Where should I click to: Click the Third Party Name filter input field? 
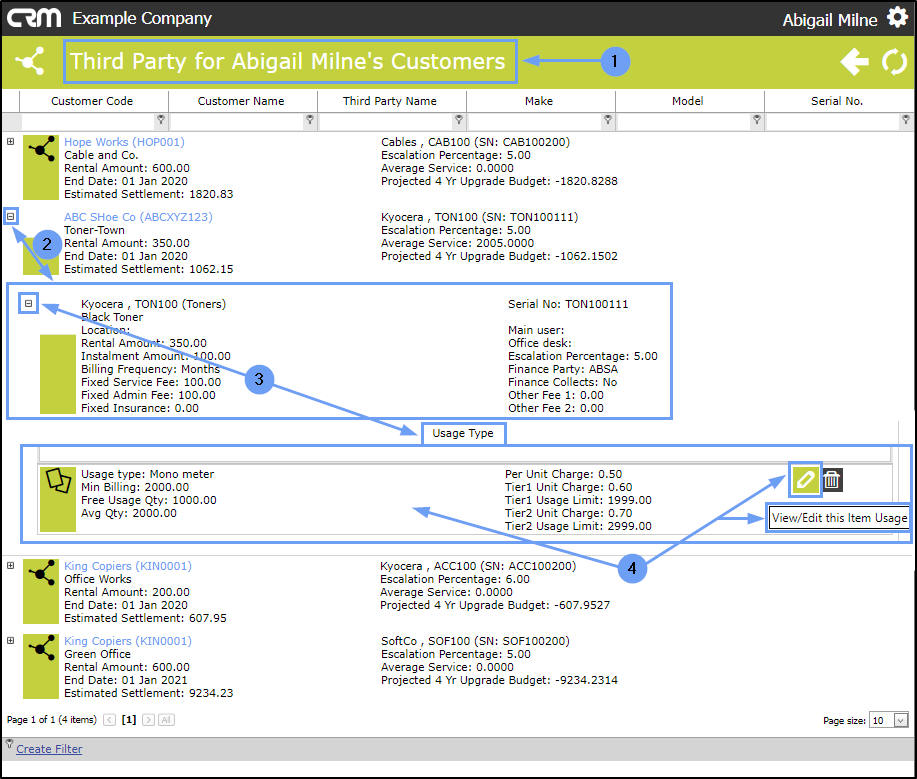point(387,121)
